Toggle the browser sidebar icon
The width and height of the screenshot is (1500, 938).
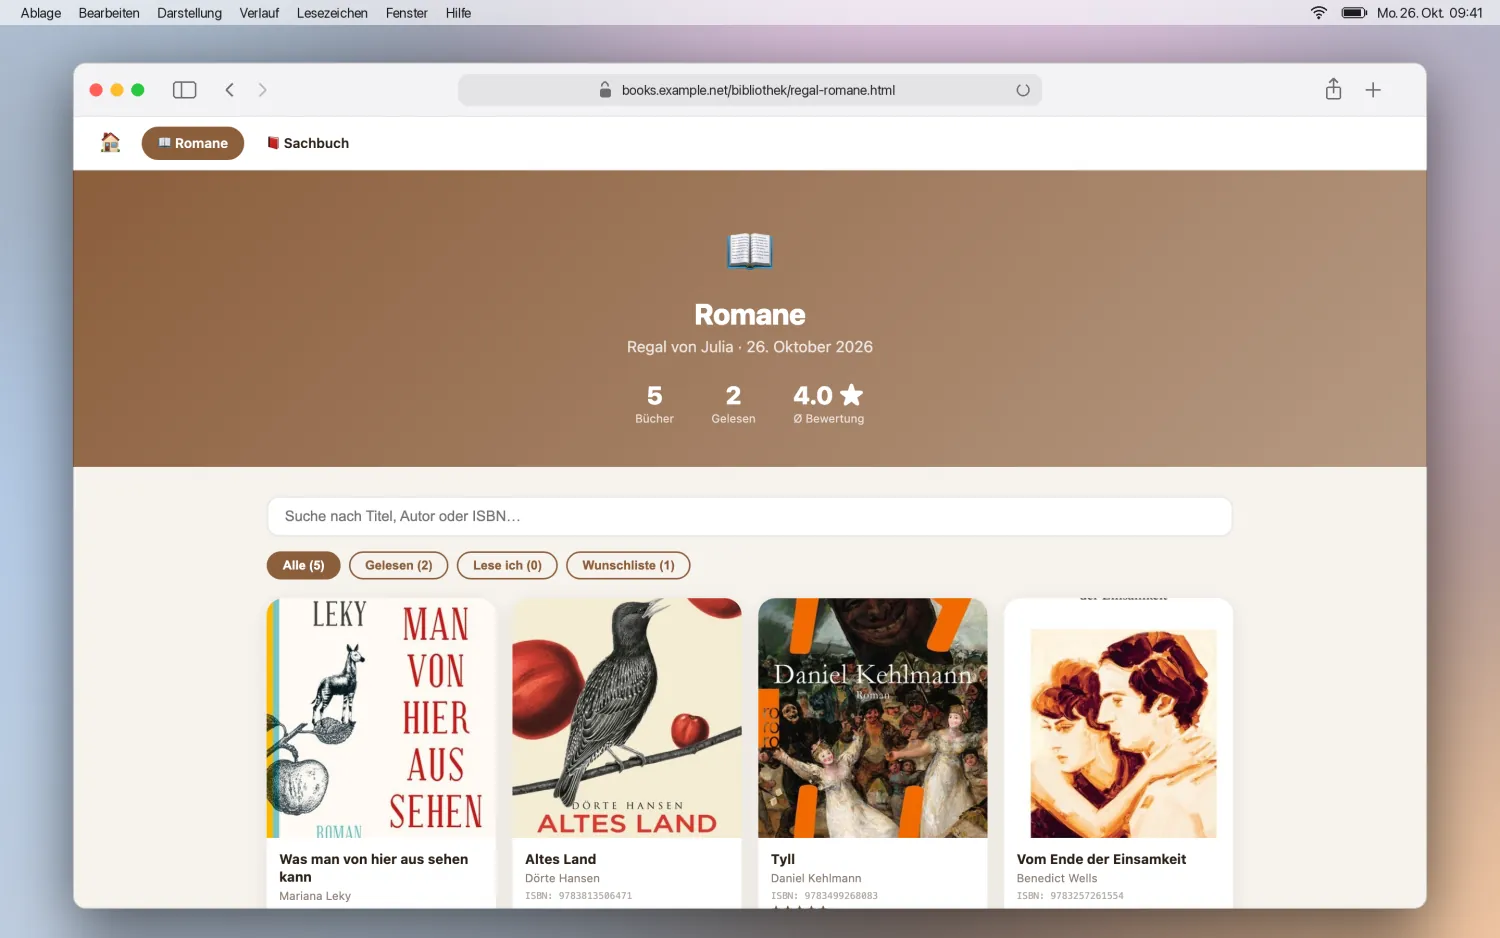tap(184, 90)
